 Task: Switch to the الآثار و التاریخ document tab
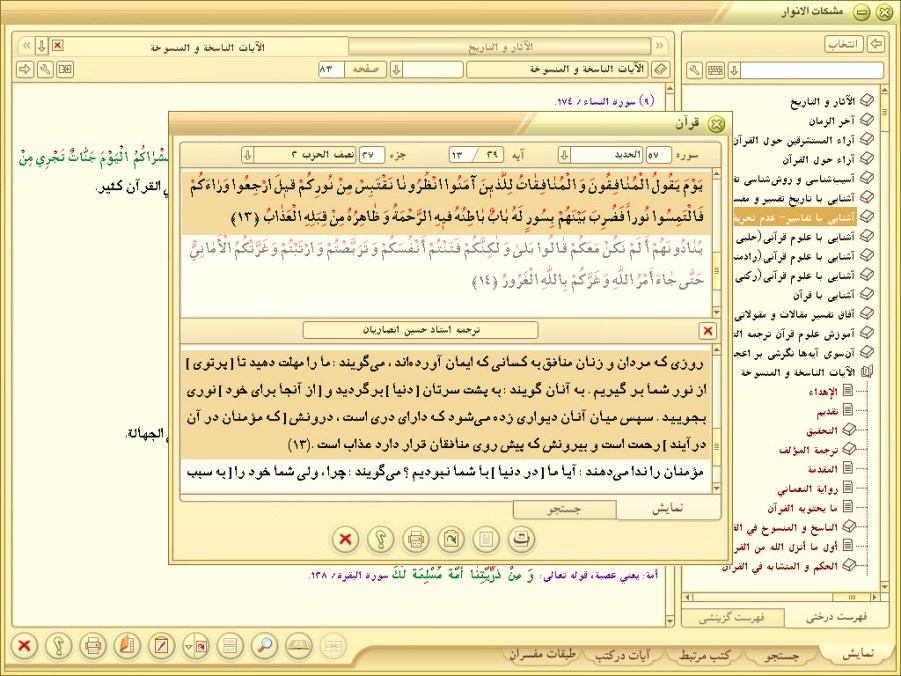(x=500, y=46)
